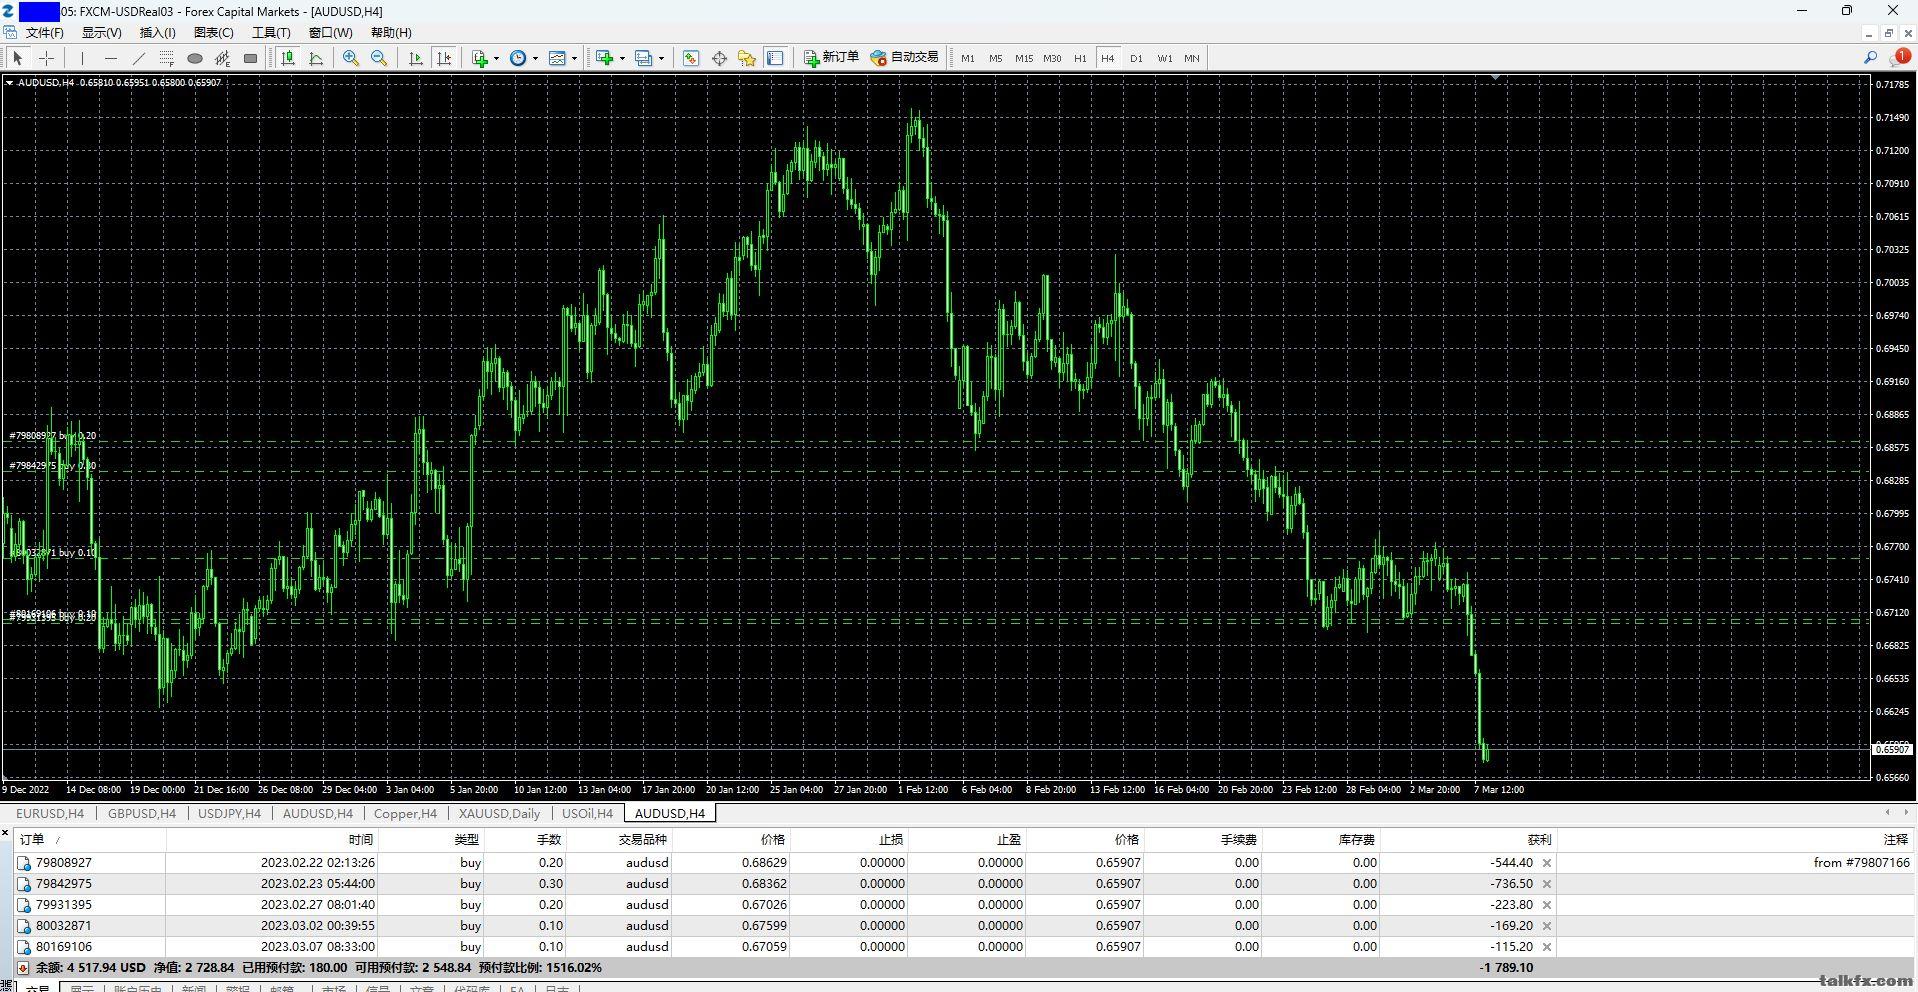Viewport: 1918px width, 992px height.
Task: Open the periodicity clock icon
Action: point(518,58)
